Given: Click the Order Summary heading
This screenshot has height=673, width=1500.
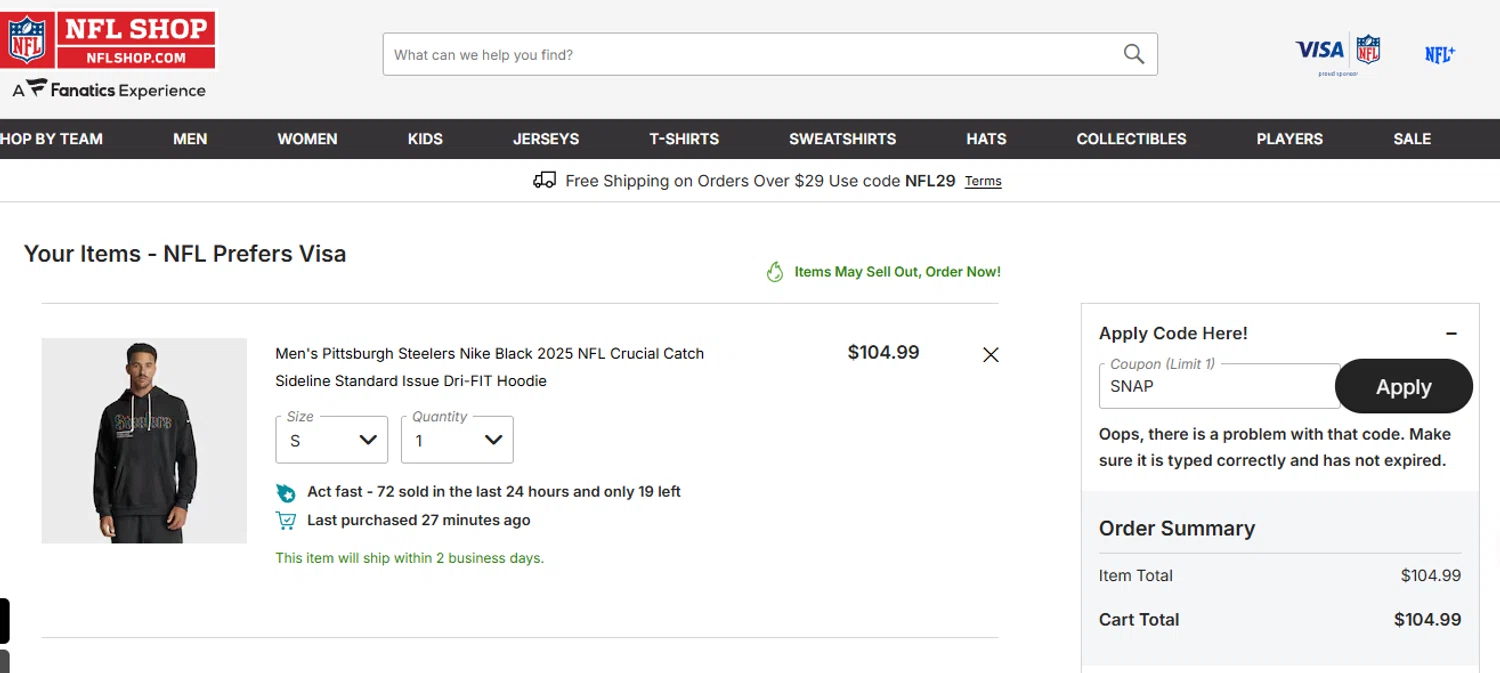Looking at the screenshot, I should tap(1177, 529).
